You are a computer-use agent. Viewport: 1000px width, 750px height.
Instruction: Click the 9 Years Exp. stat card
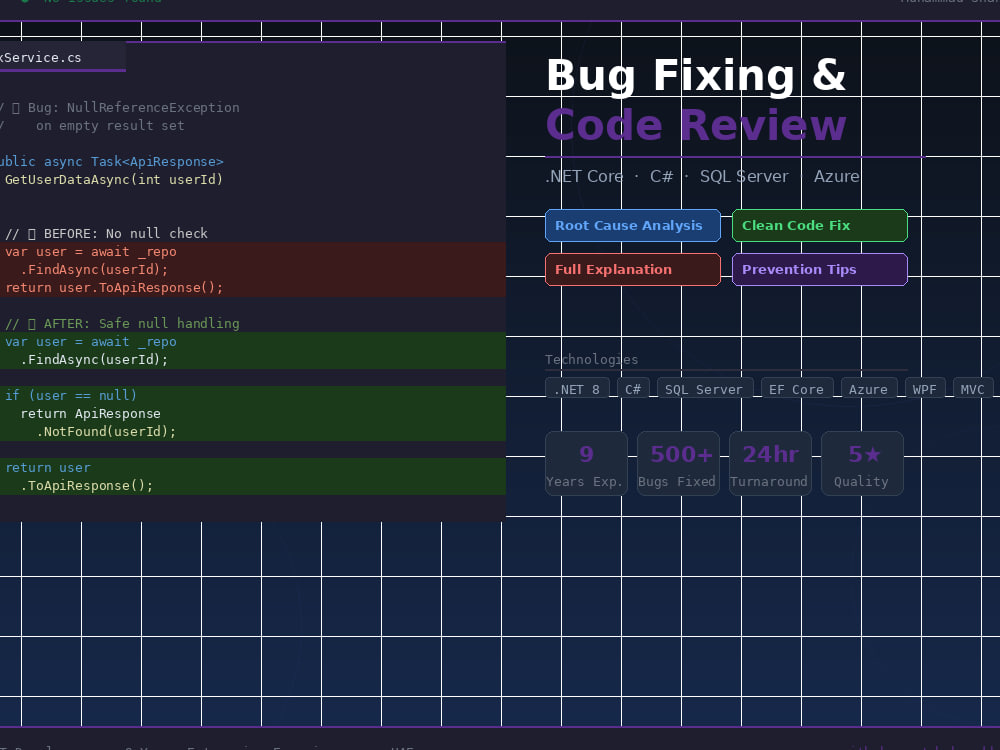[586, 464]
